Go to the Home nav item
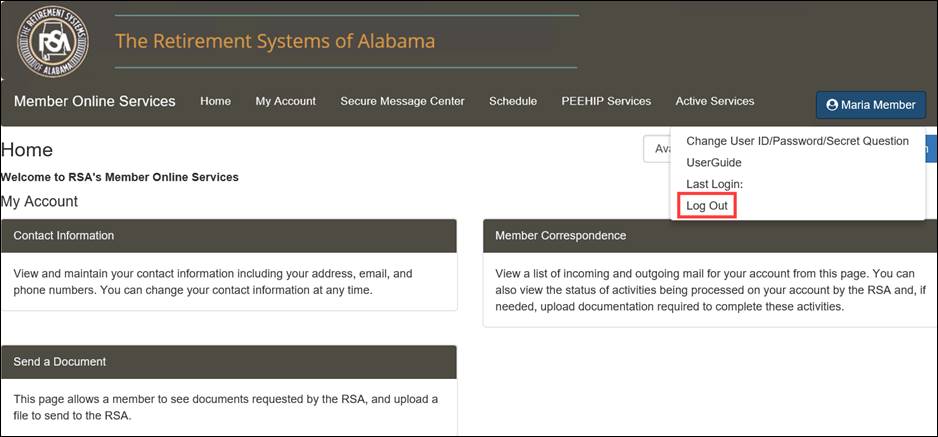 [x=215, y=102]
